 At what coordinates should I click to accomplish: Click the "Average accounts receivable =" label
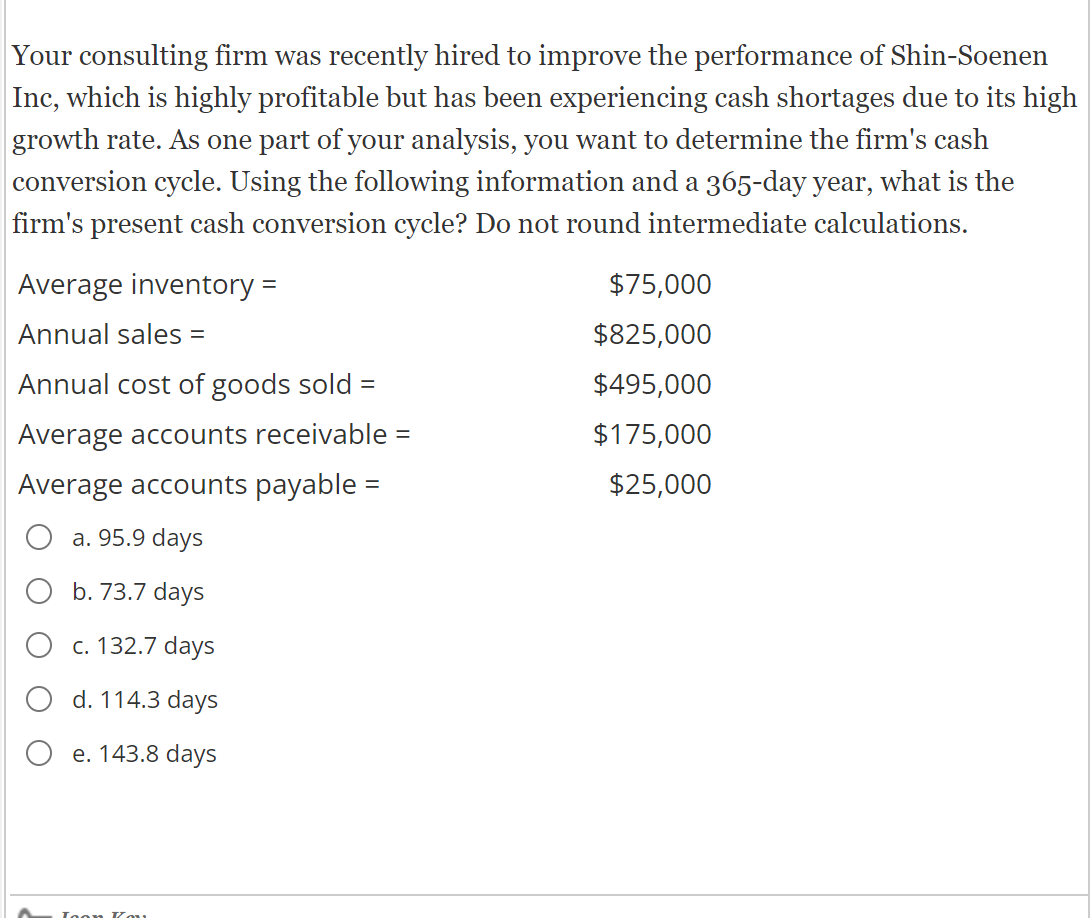point(215,435)
